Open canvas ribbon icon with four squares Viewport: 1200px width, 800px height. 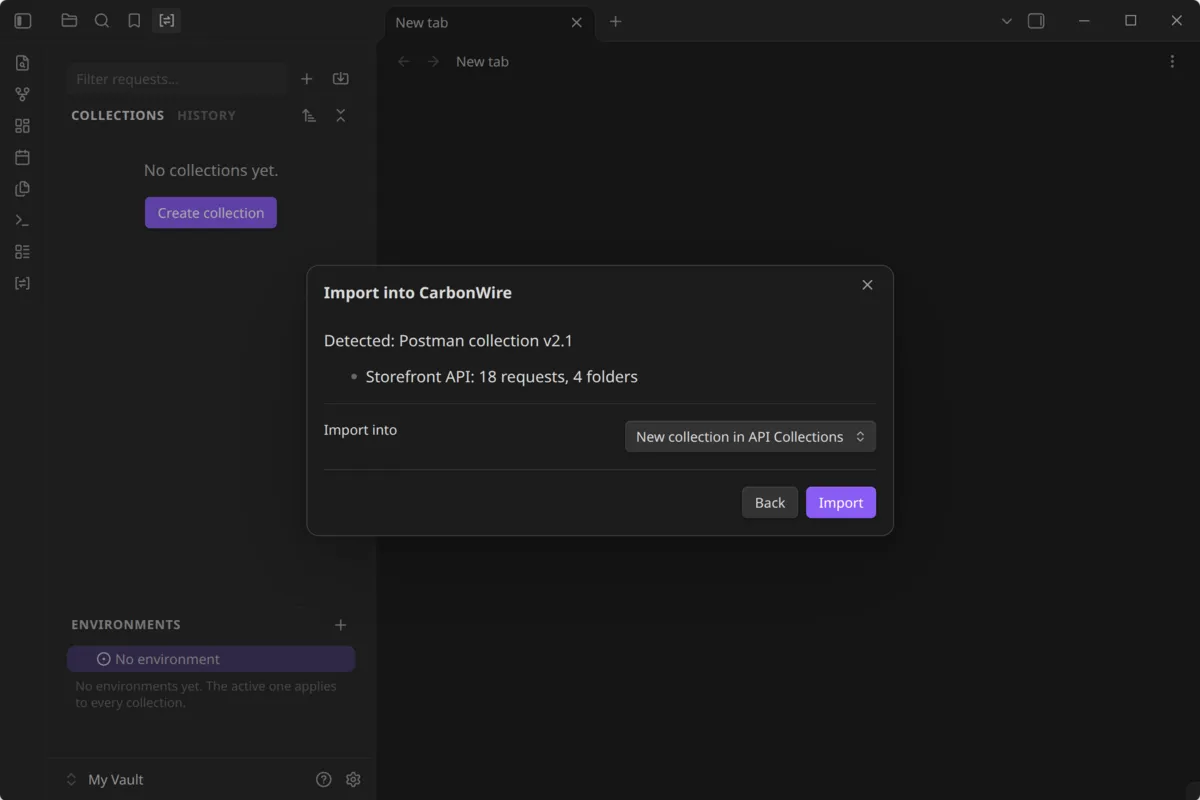pos(22,126)
